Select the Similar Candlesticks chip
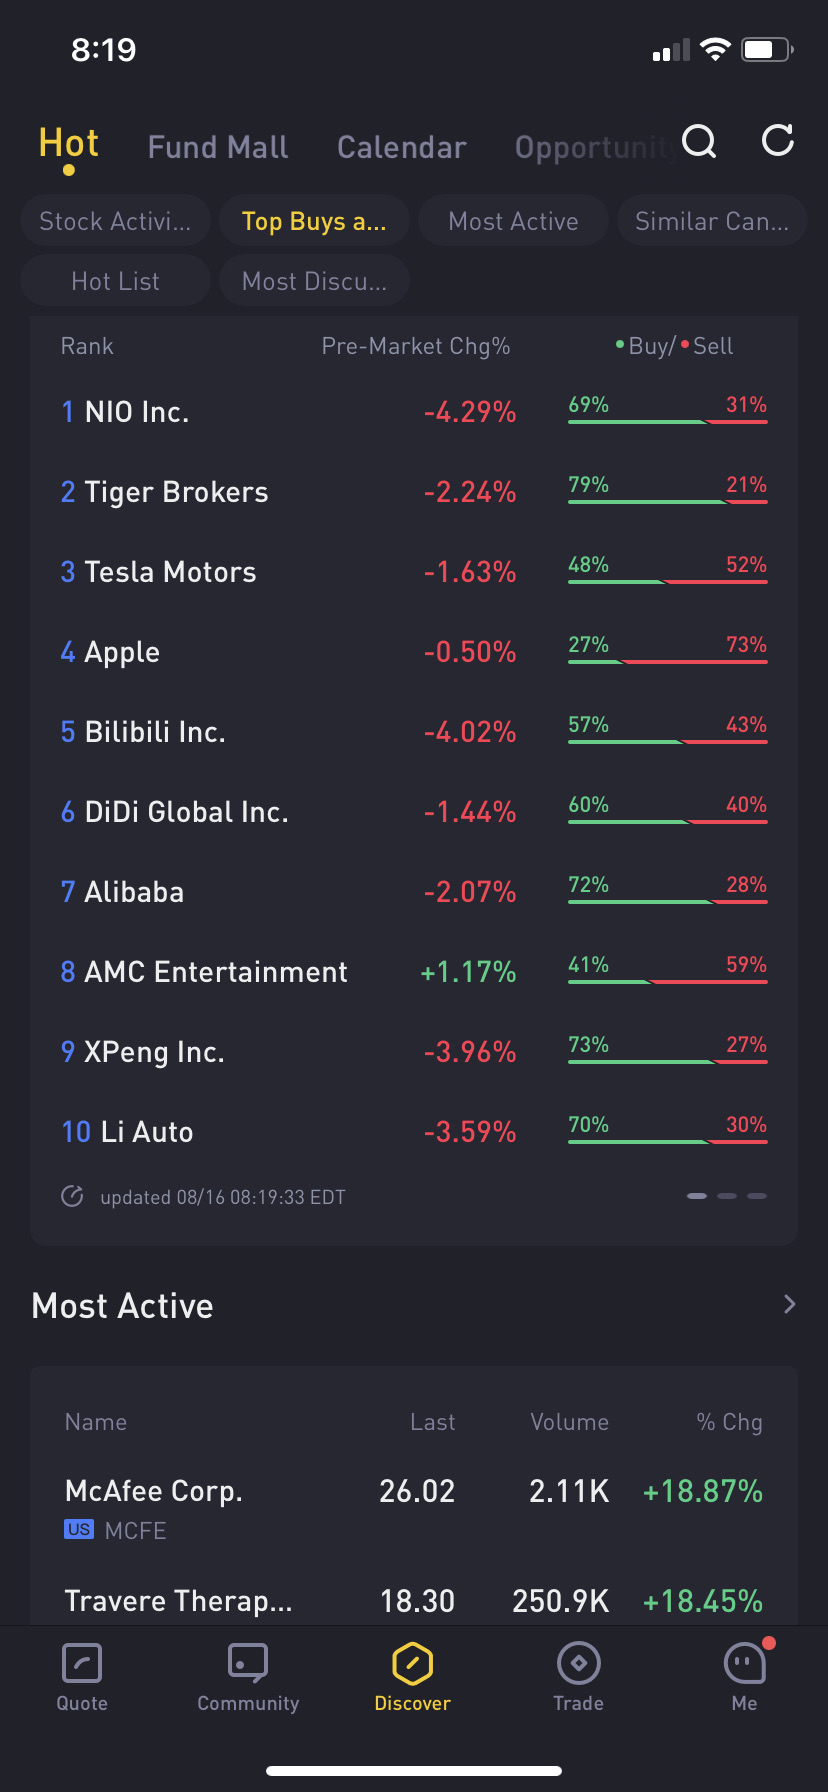 point(712,221)
